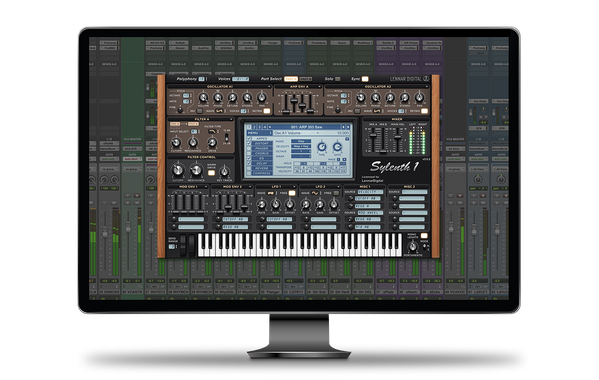The width and height of the screenshot is (599, 380).
Task: Select Part B in Part Select
Action: tap(305, 79)
